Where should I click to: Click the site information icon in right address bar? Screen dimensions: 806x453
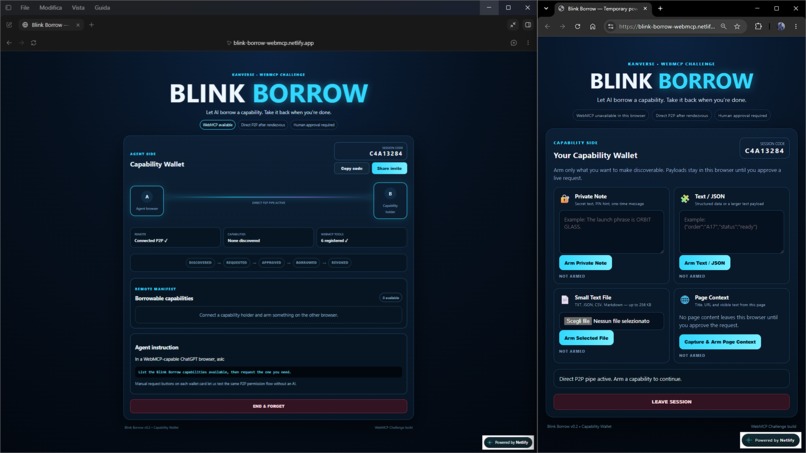pyautogui.click(x=611, y=26)
